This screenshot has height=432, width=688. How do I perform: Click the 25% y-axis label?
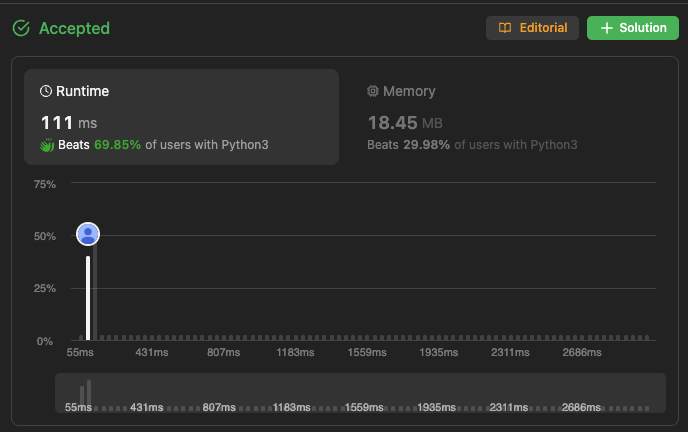point(45,289)
